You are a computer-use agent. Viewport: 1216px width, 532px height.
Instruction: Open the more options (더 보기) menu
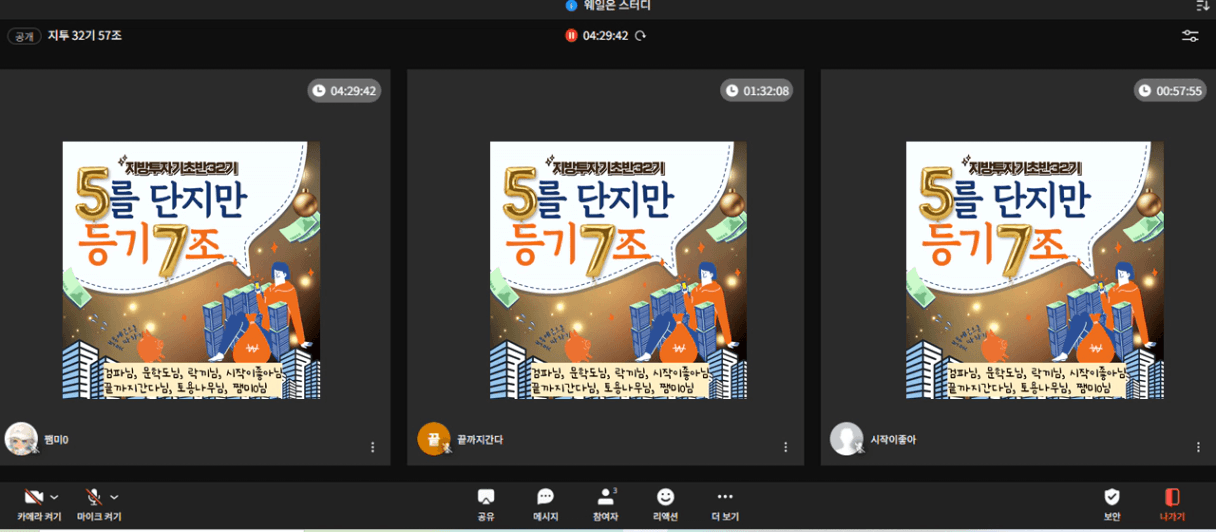tap(725, 503)
